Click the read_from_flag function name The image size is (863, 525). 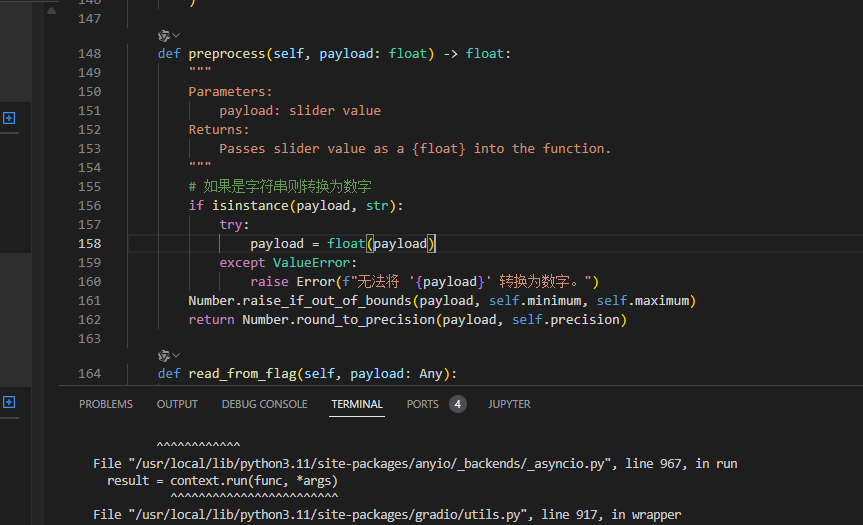point(242,374)
